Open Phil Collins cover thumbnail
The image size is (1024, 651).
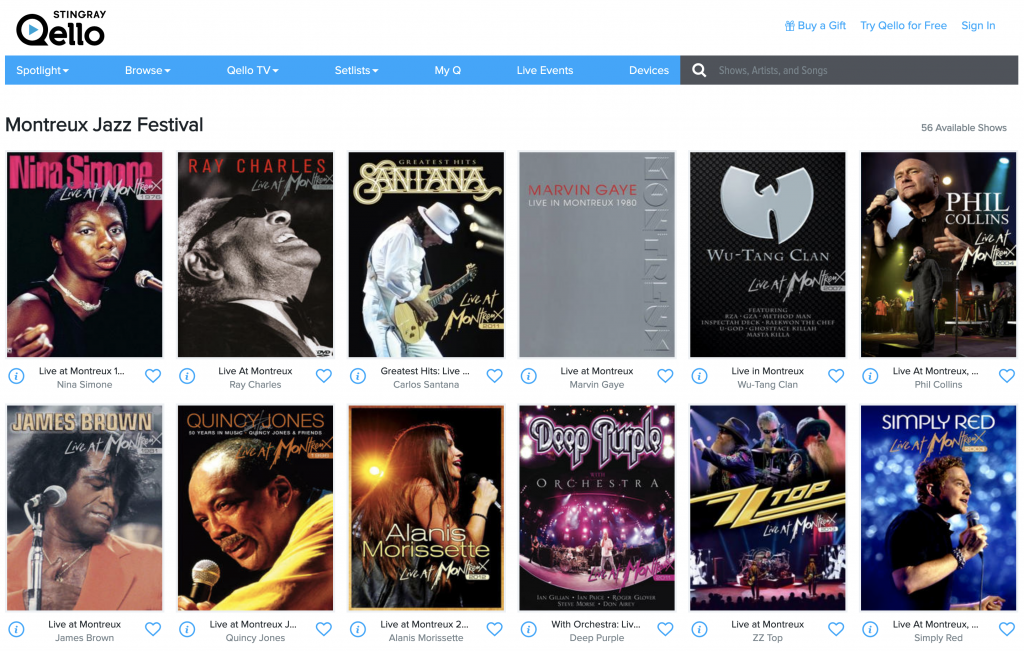(x=938, y=255)
